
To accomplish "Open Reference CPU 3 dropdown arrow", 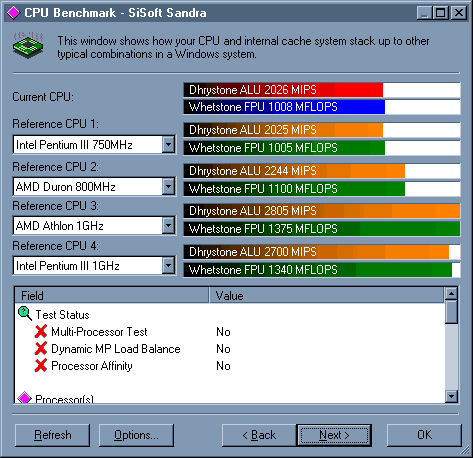I will (168, 226).
